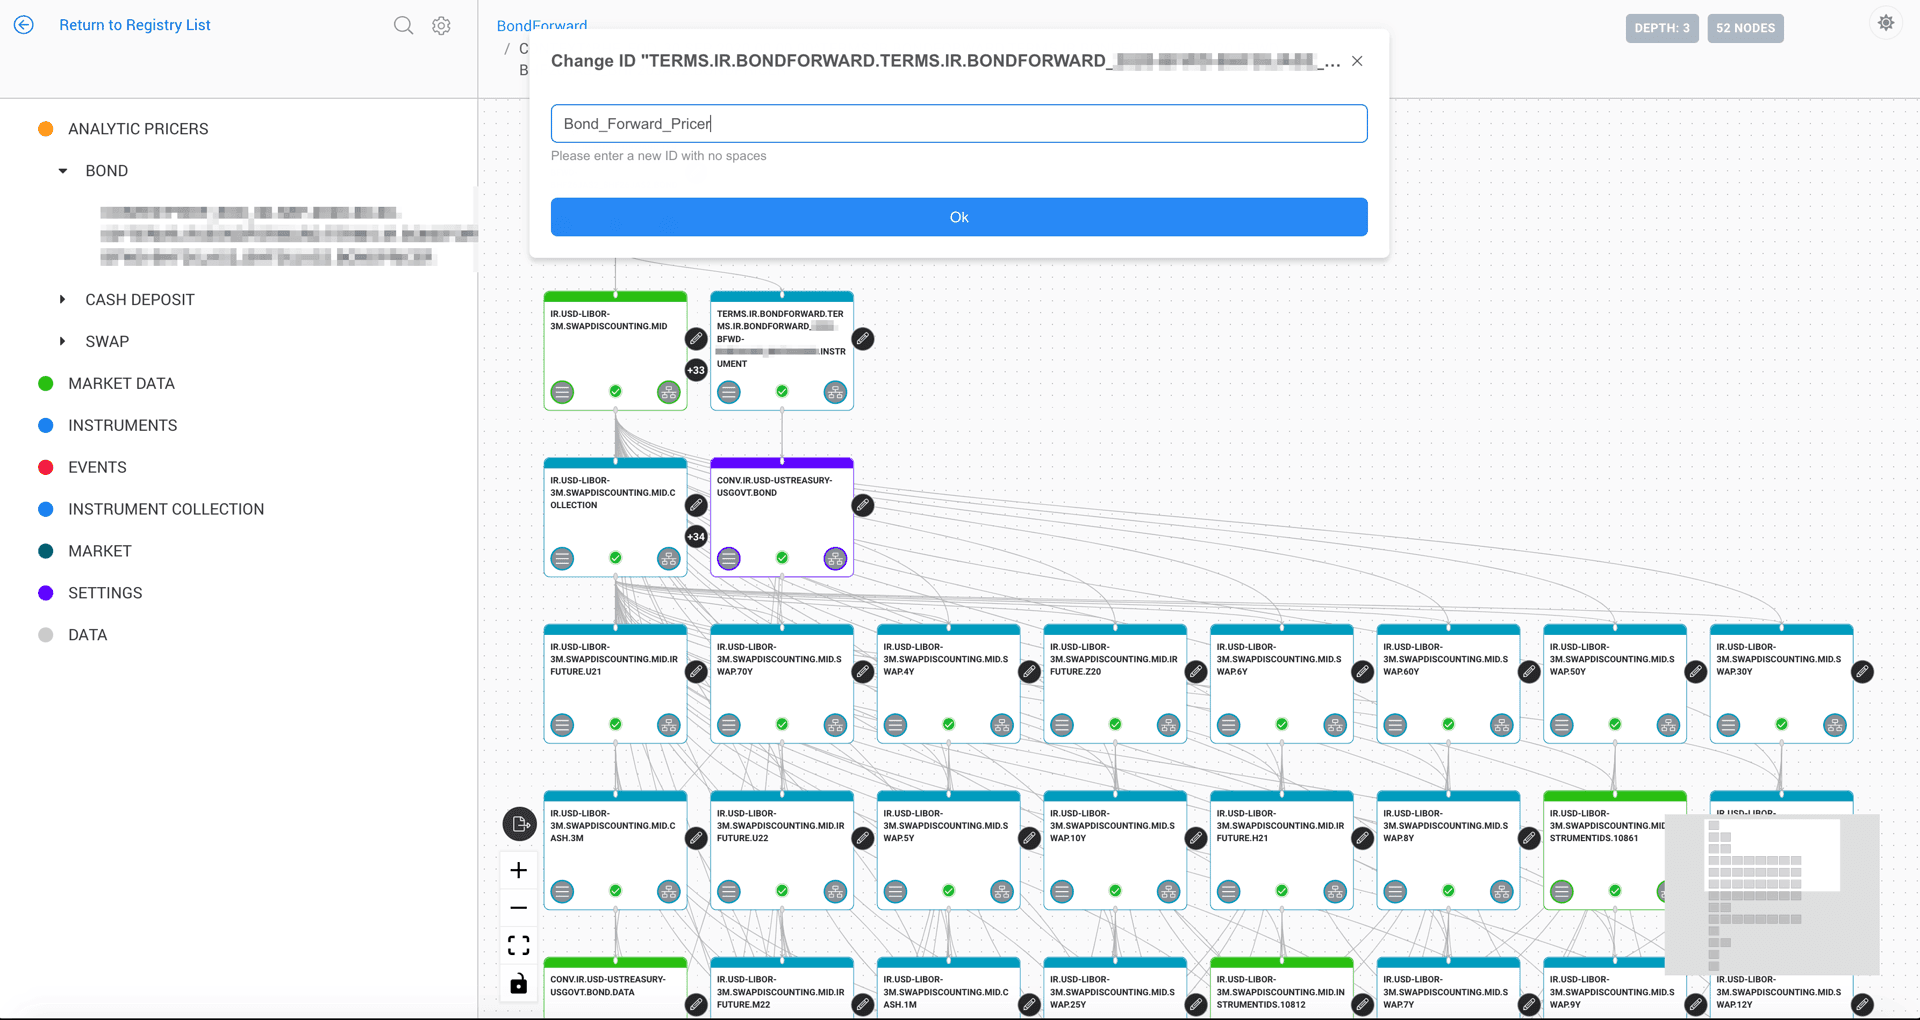Click the fit-to-screen icon on canvas toolbar
The height and width of the screenshot is (1020, 1920).
519,944
